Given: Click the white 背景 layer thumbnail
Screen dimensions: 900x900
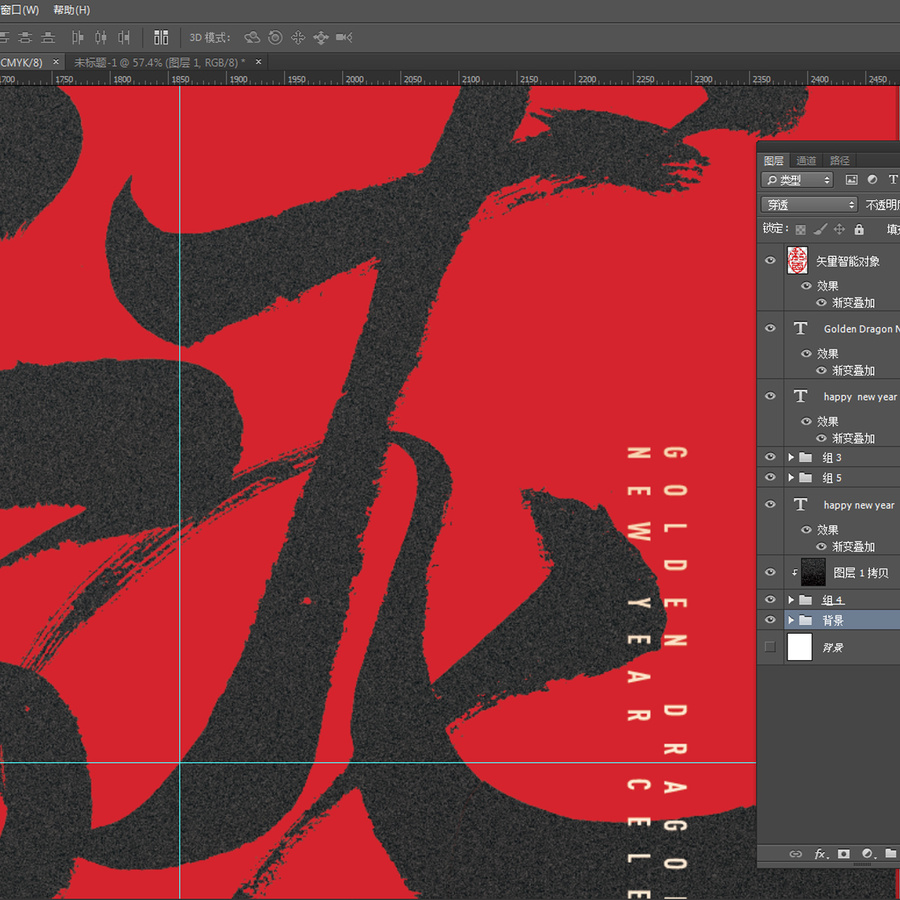Looking at the screenshot, I should click(x=800, y=647).
